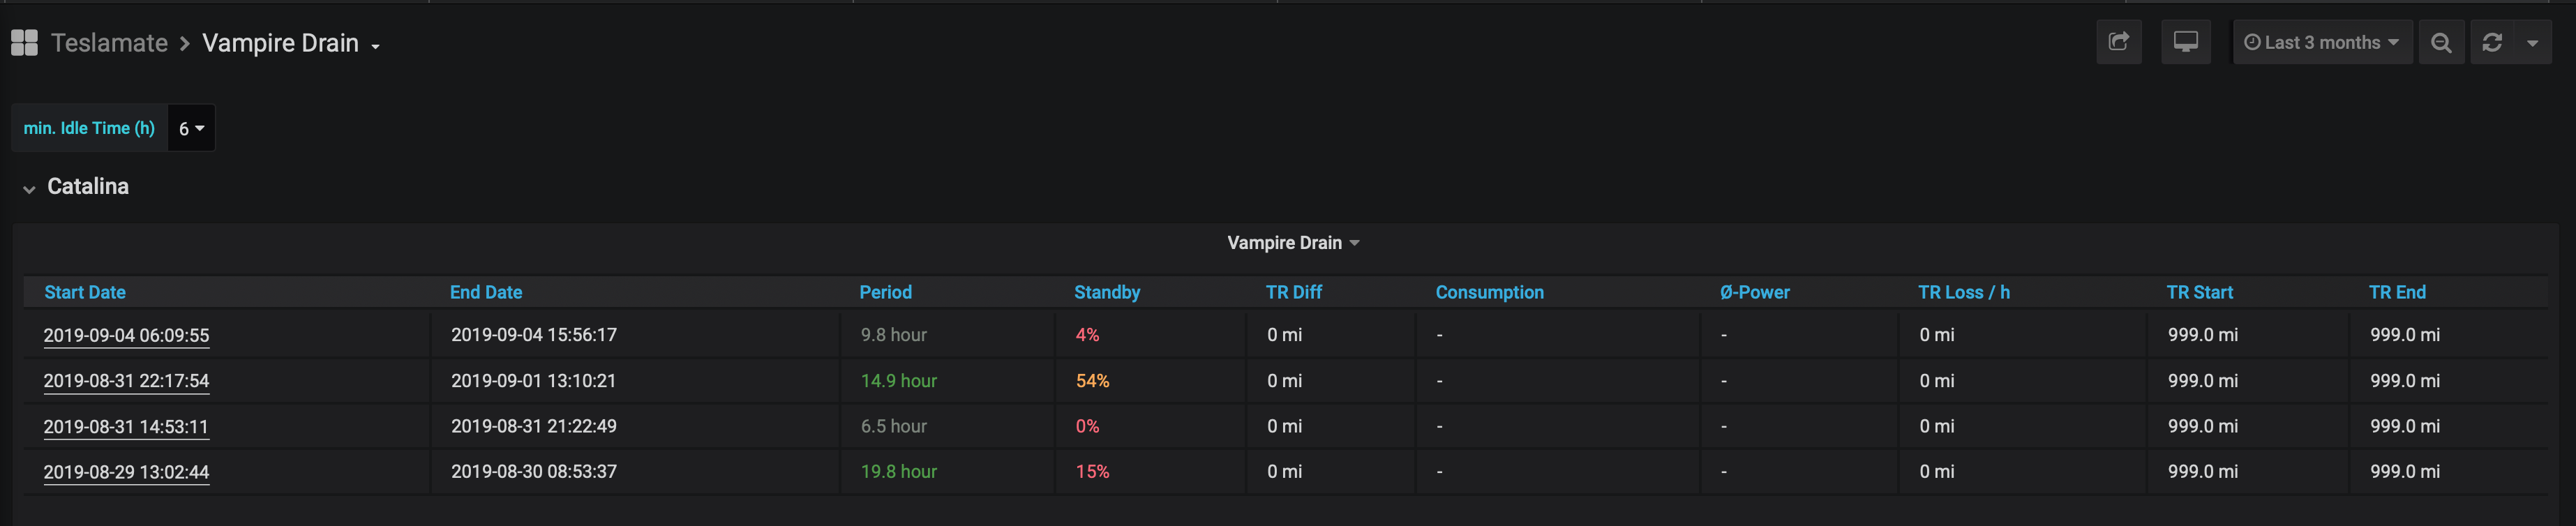Sort table by Standby column header
This screenshot has height=526, width=2576.
1106,292
